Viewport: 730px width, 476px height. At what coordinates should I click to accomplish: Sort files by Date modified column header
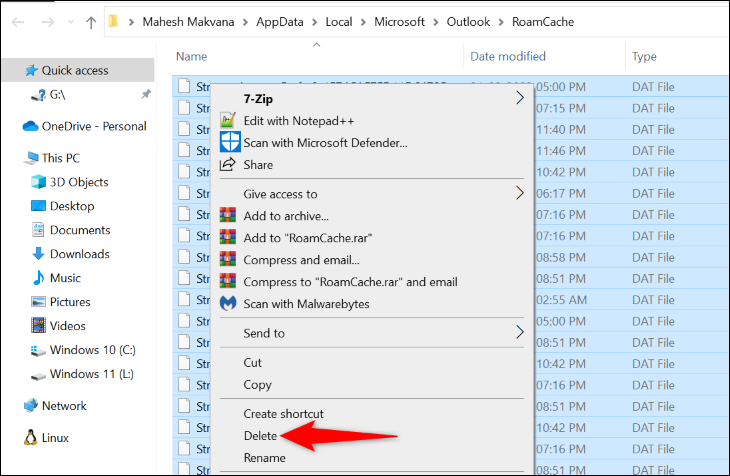[508, 56]
